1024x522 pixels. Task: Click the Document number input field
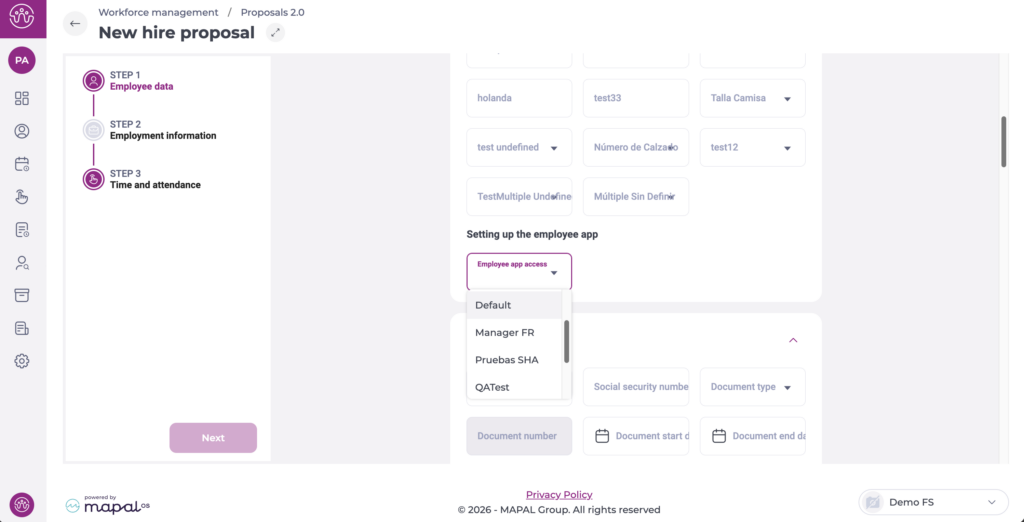pyautogui.click(x=519, y=436)
